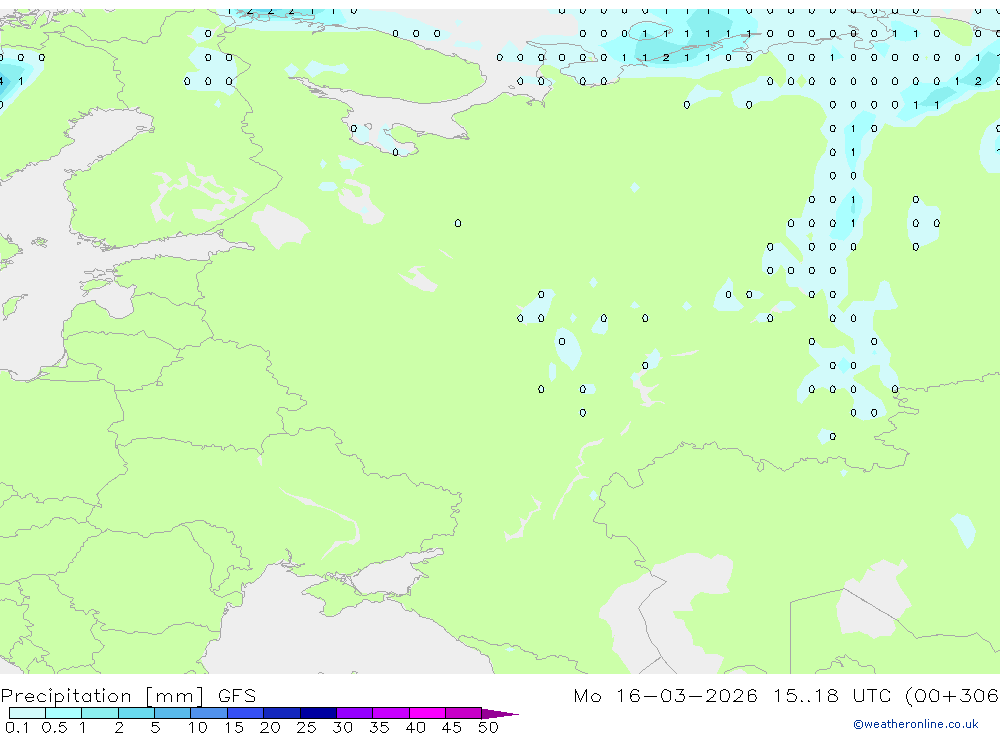Select the 35–40 mm legend swatch
Image resolution: width=1000 pixels, height=733 pixels.
[391, 713]
